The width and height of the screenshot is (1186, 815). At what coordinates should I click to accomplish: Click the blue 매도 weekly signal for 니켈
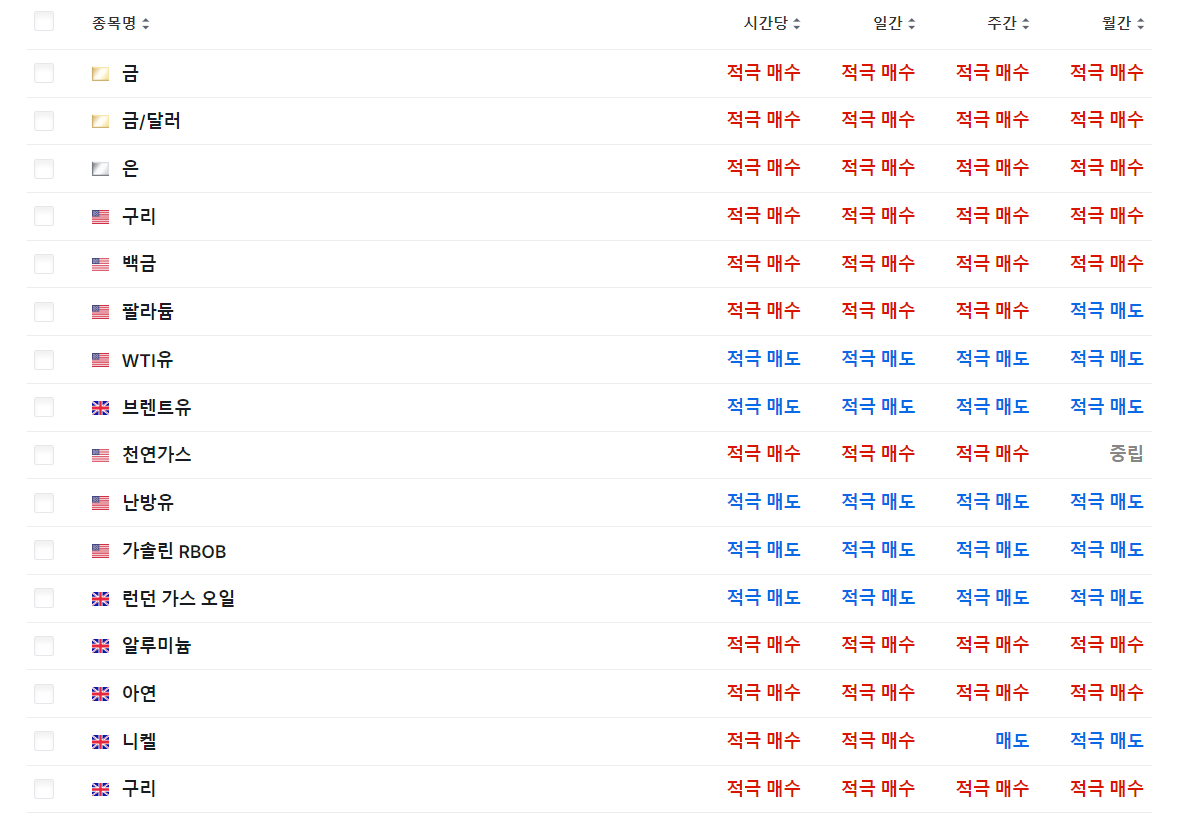pyautogui.click(x=1012, y=741)
